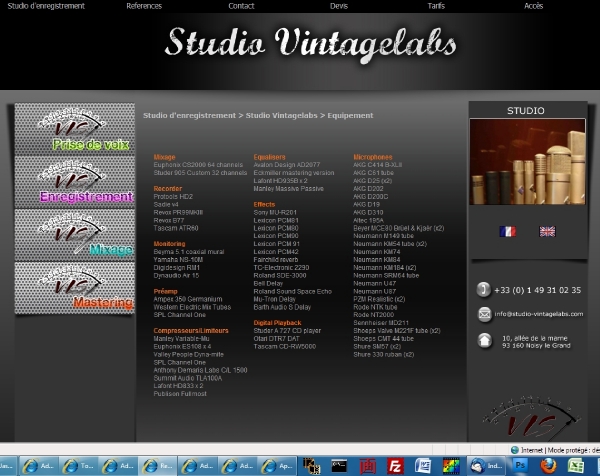Click the Studio Vintagelabs header title

pyautogui.click(x=311, y=43)
